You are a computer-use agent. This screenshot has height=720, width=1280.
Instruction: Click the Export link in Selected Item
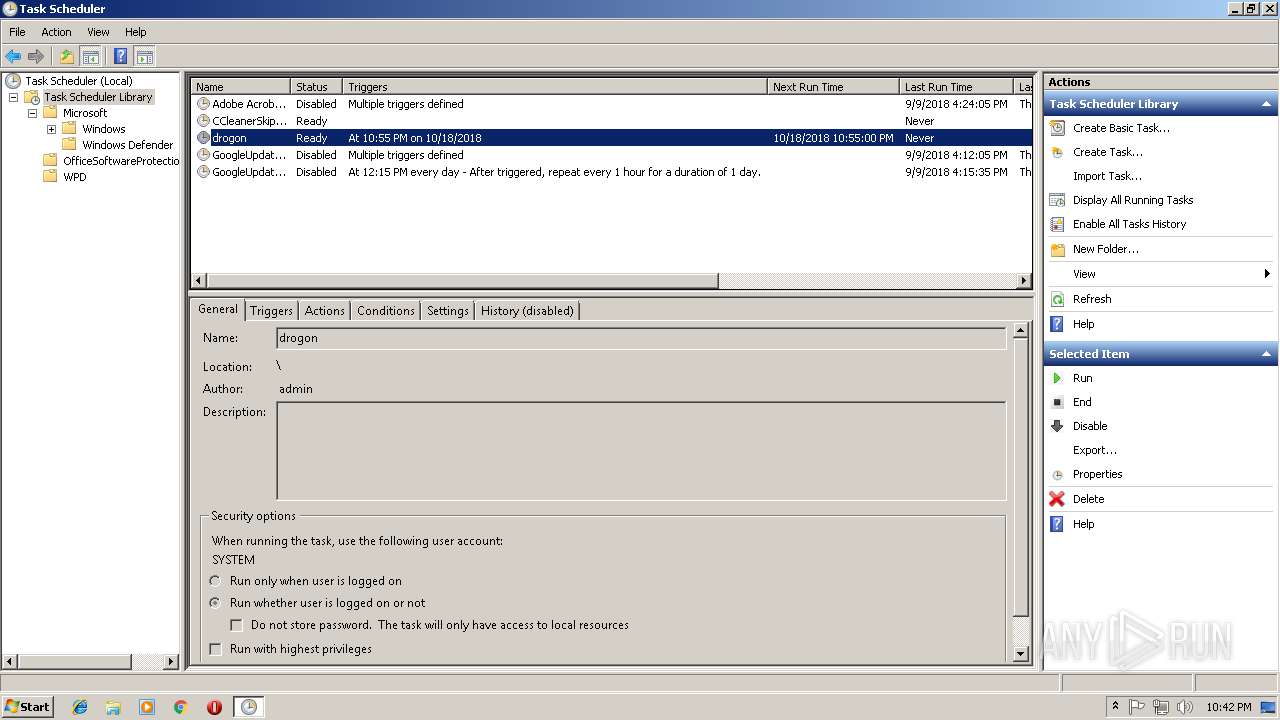tap(1095, 450)
